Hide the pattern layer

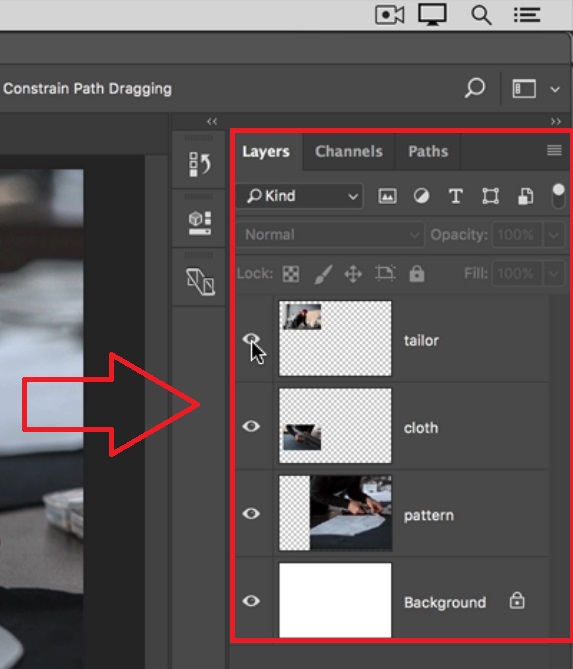(251, 513)
